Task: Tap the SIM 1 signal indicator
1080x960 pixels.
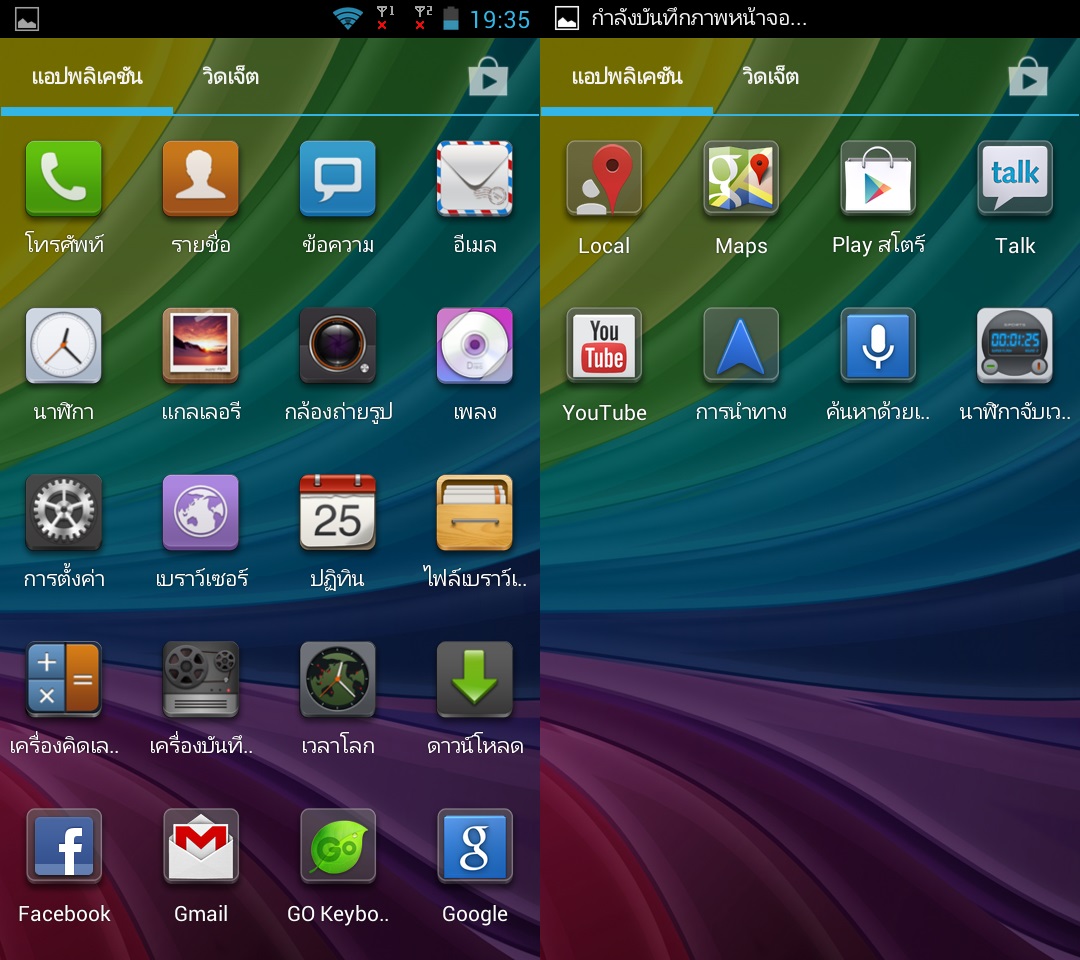Action: [385, 18]
